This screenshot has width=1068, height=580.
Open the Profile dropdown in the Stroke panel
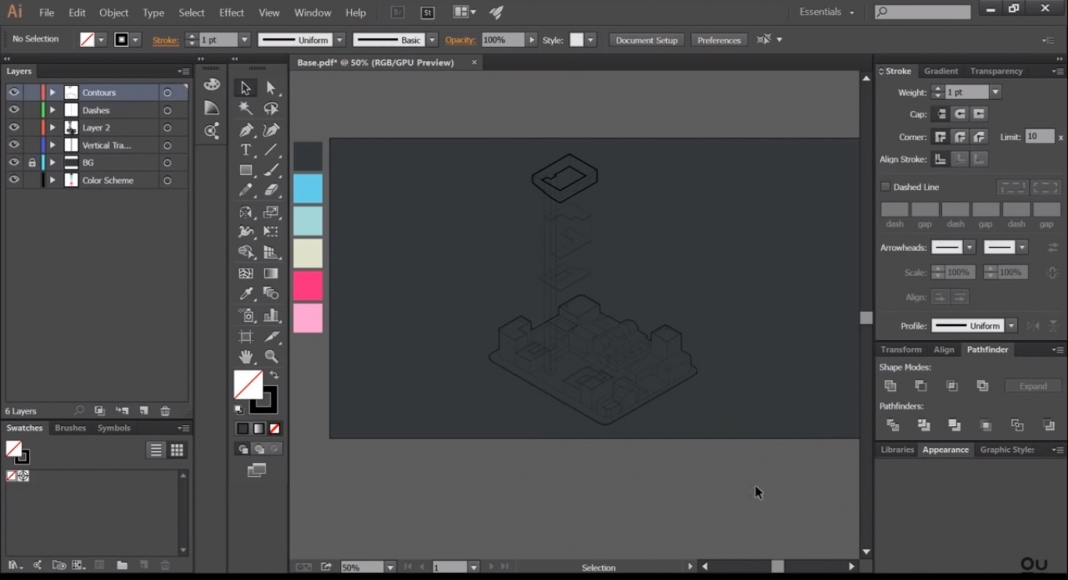[1009, 325]
